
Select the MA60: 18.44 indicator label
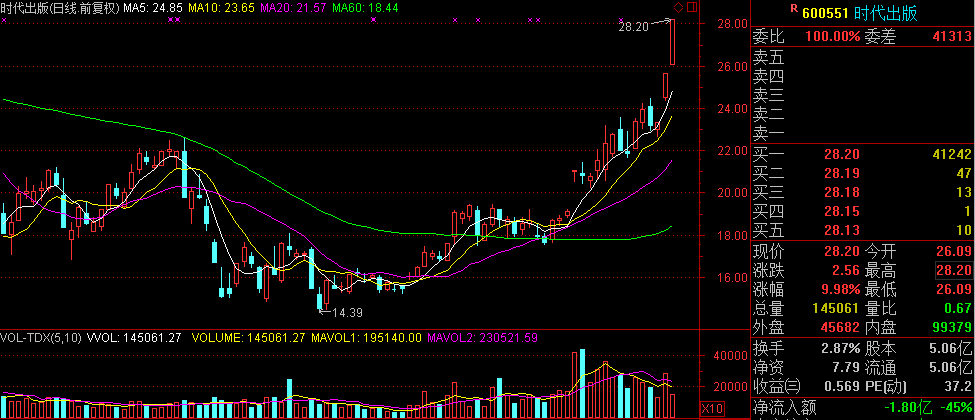[364, 9]
